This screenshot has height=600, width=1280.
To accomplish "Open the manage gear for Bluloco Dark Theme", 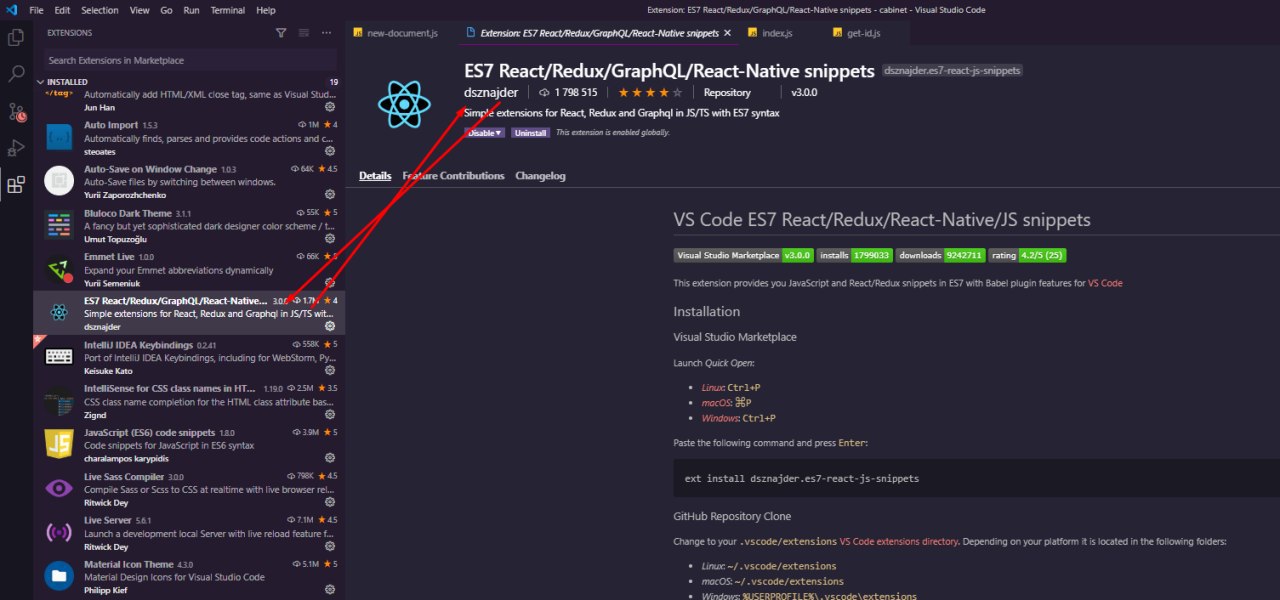I will pos(330,240).
